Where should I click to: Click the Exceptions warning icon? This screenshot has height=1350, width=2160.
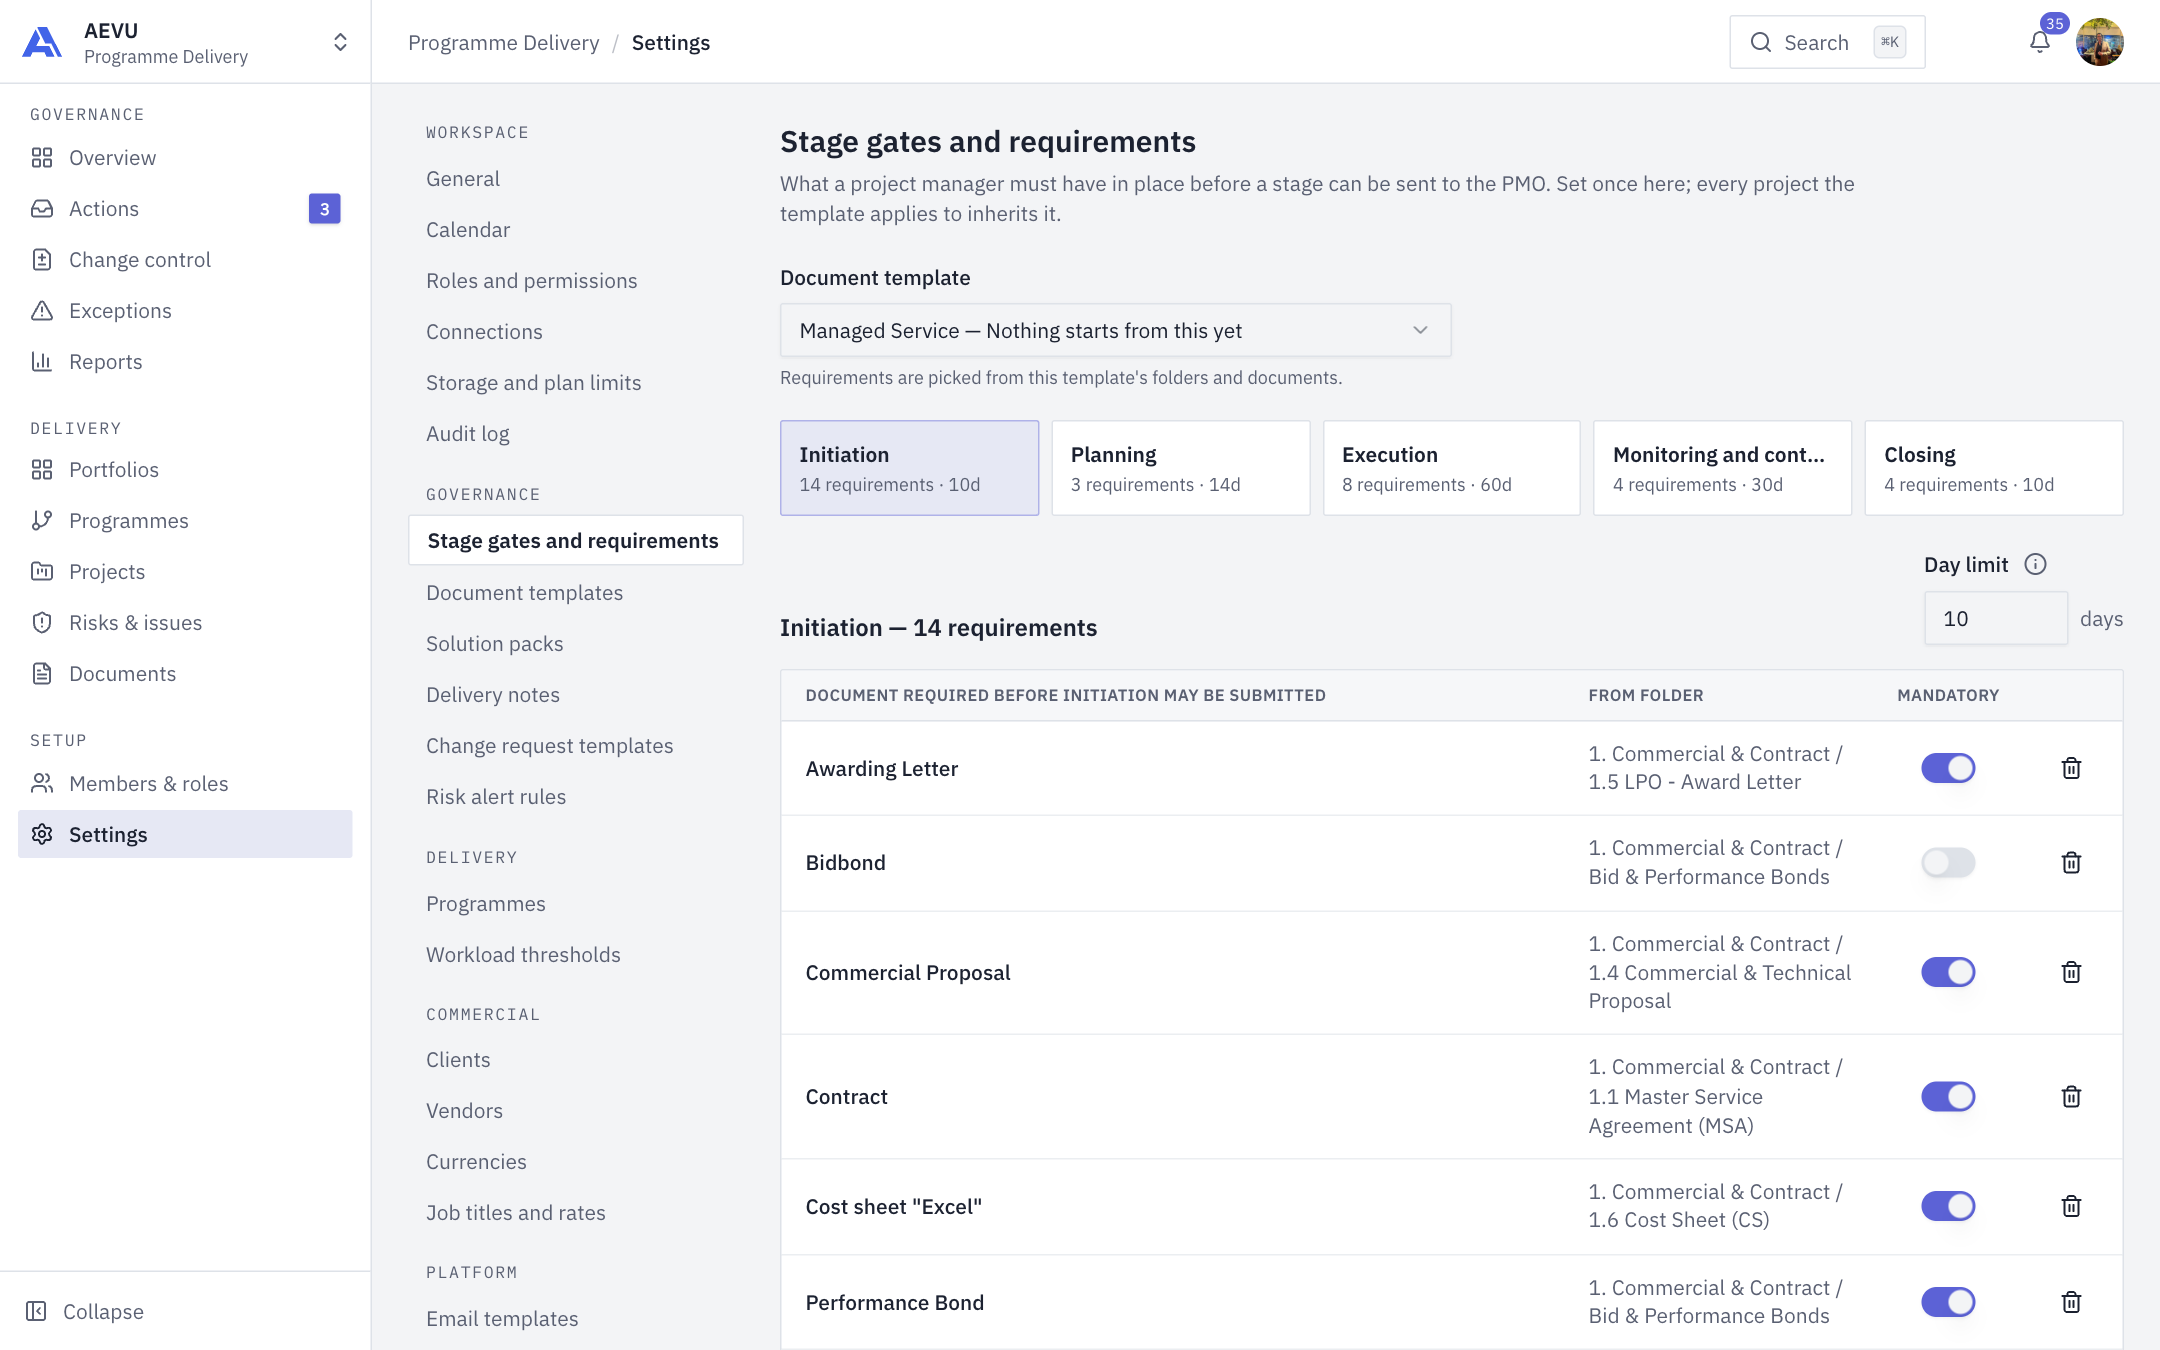click(x=42, y=310)
